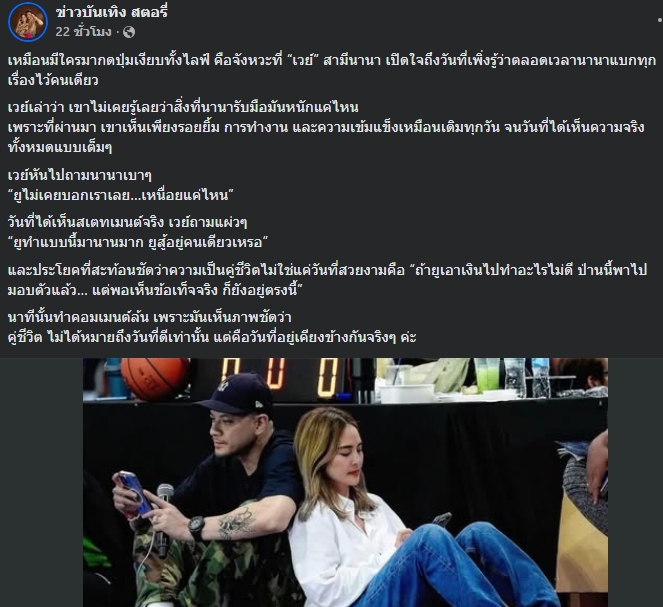The width and height of the screenshot is (663, 607).
Task: Click the black wristwatch on man's wrist
Action: pos(197,528)
